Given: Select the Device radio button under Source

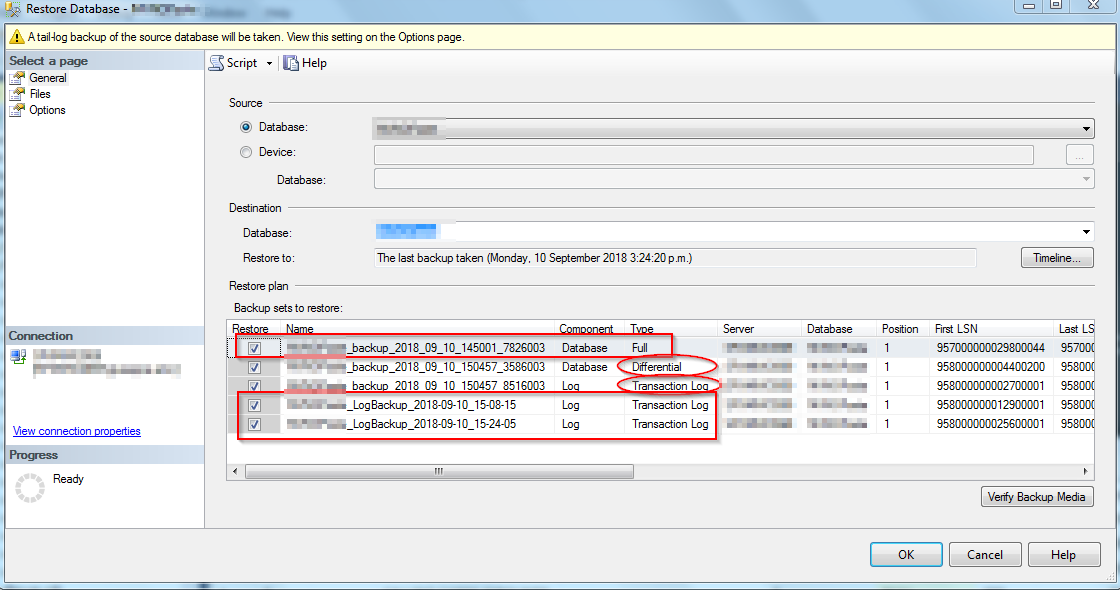Looking at the screenshot, I should (x=245, y=152).
